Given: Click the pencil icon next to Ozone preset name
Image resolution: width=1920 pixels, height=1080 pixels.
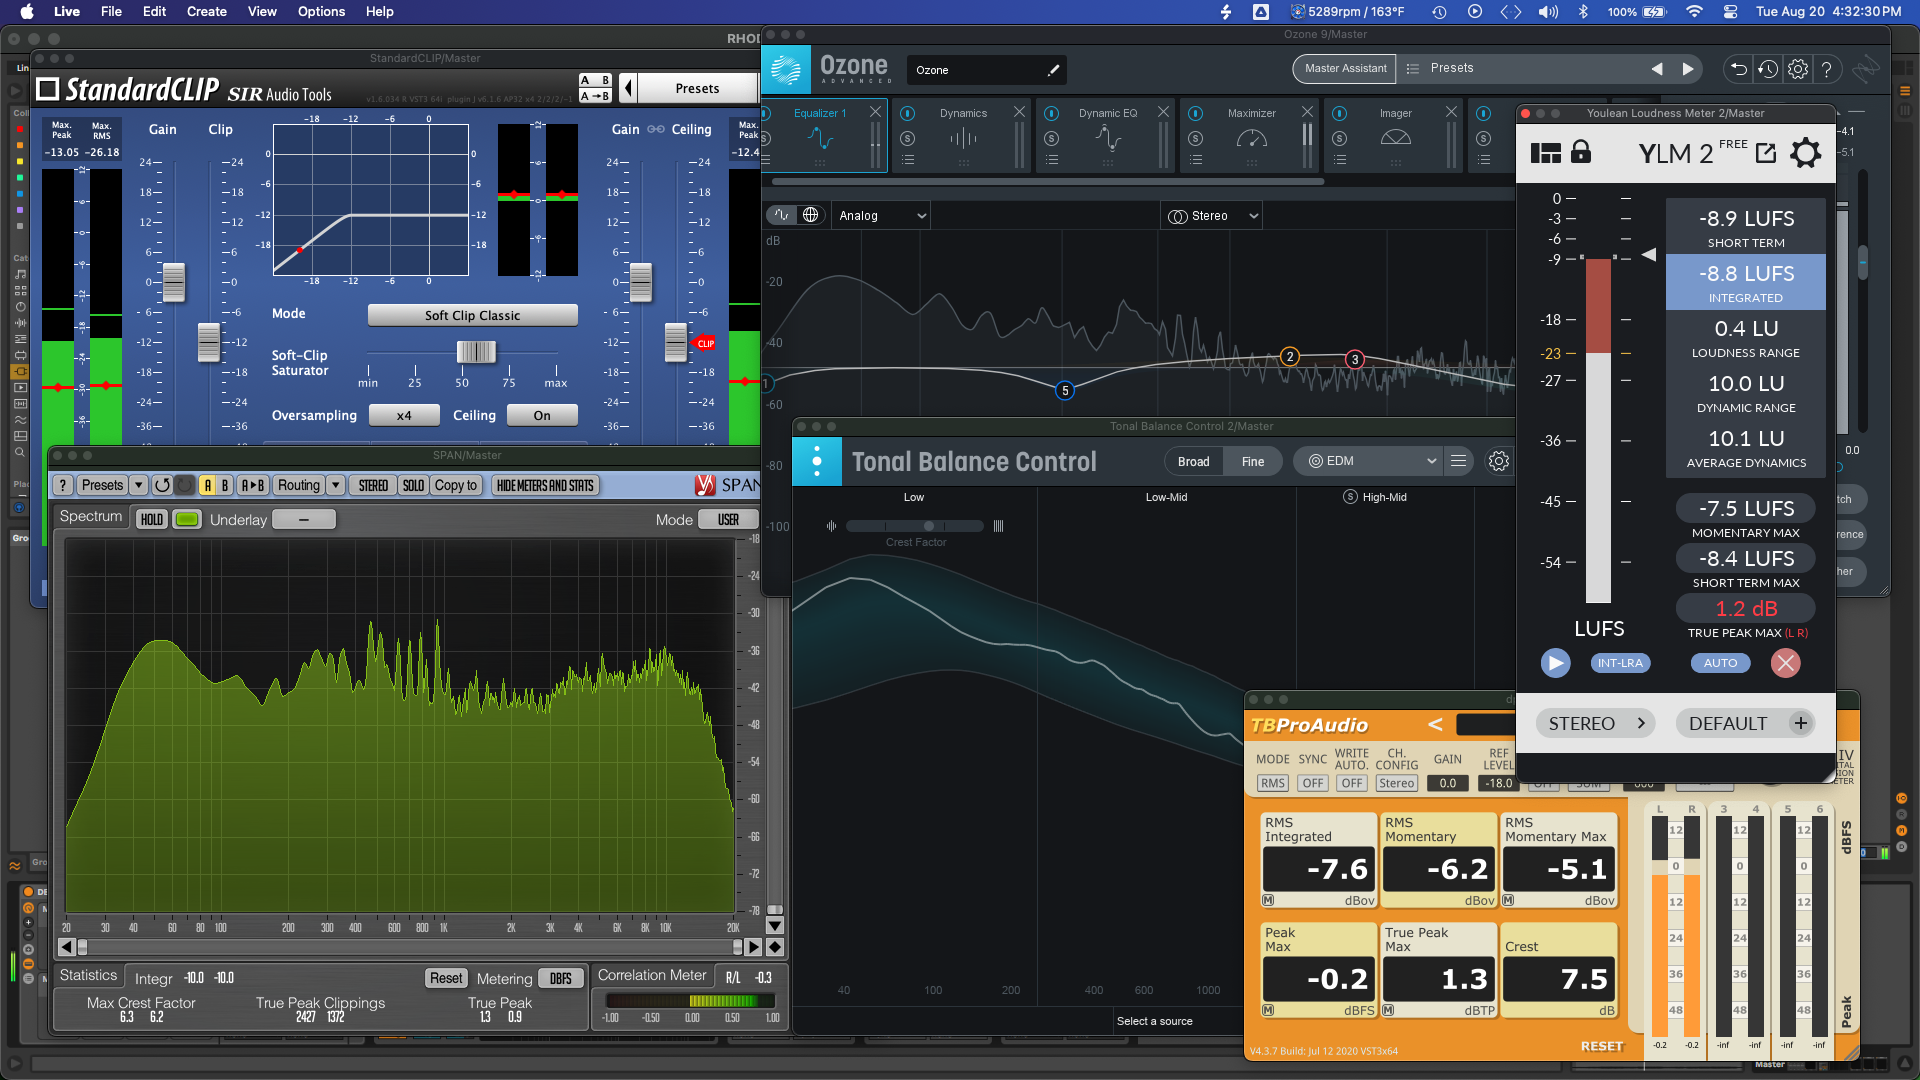Looking at the screenshot, I should point(1054,70).
